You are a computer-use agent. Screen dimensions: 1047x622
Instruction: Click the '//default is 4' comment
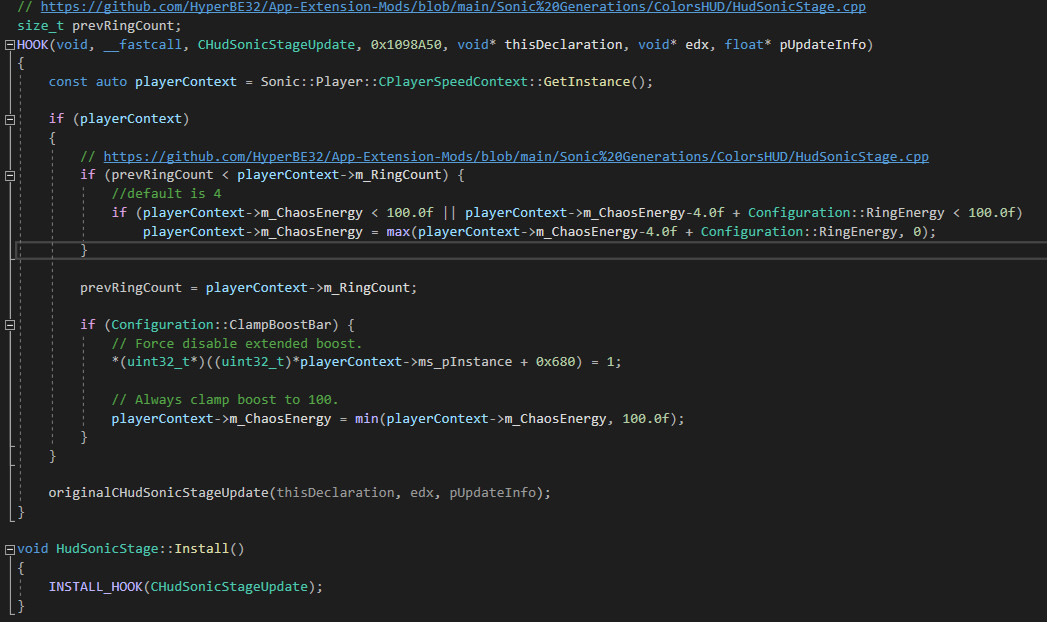[x=166, y=194]
